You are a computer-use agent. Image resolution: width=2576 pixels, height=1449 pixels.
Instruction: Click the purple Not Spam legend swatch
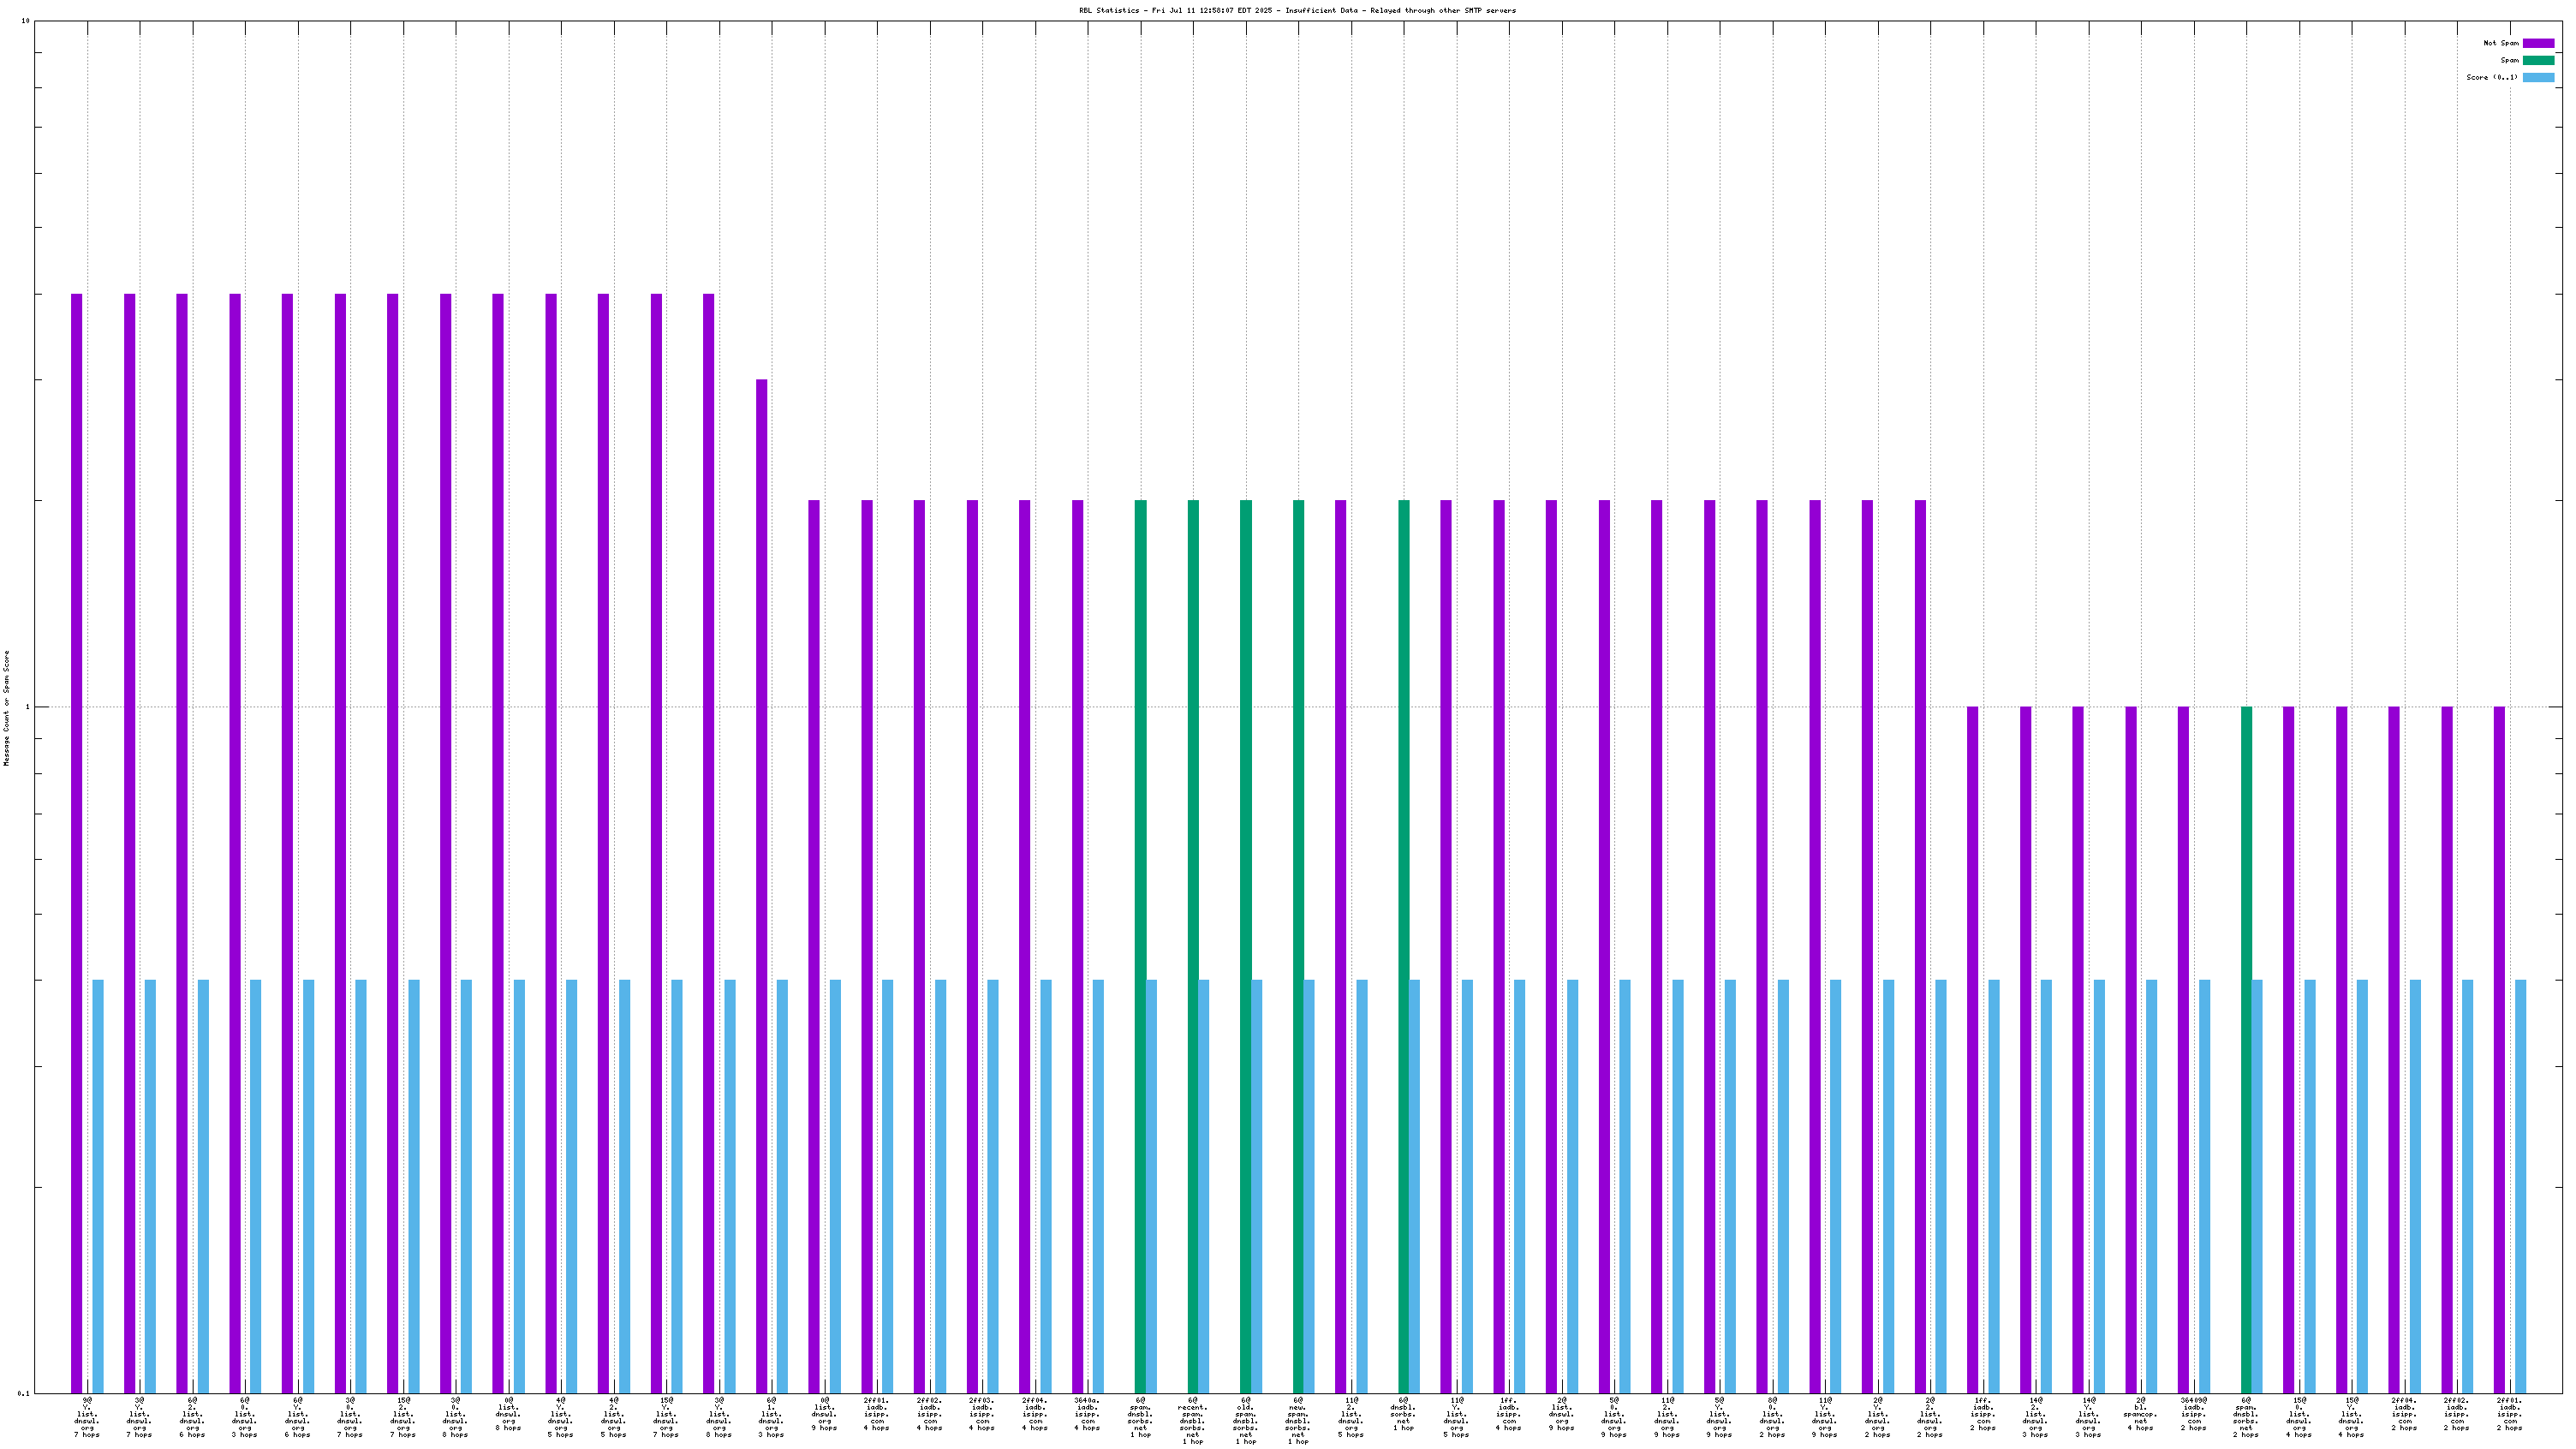(2538, 43)
